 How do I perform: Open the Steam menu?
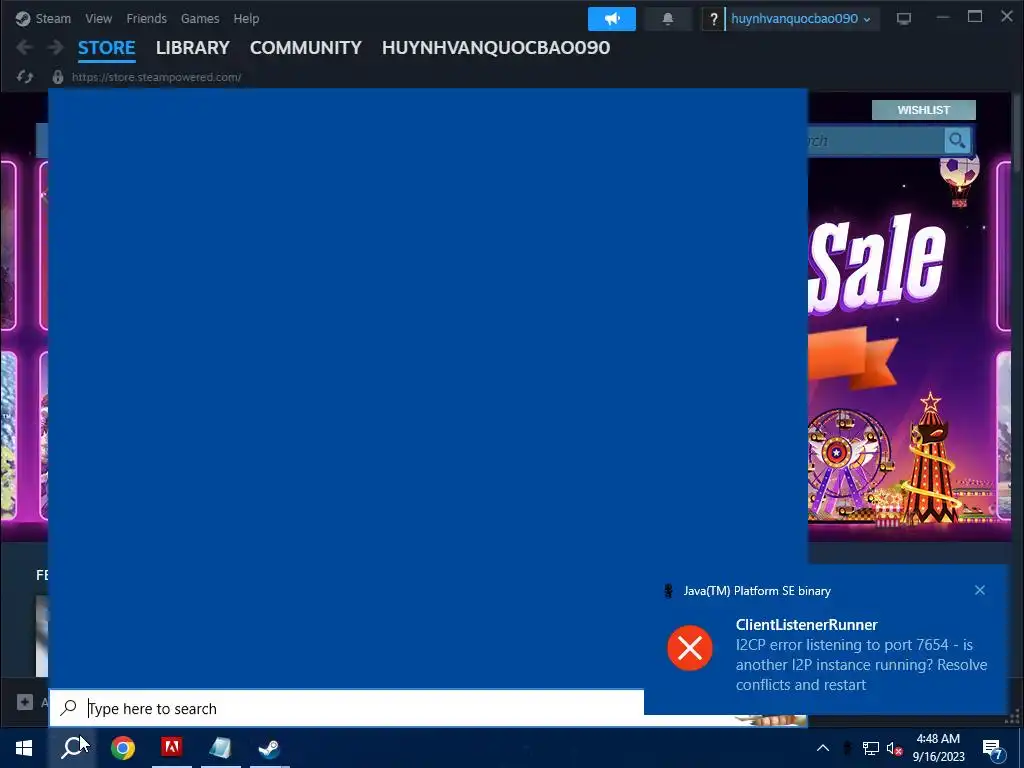(x=44, y=18)
